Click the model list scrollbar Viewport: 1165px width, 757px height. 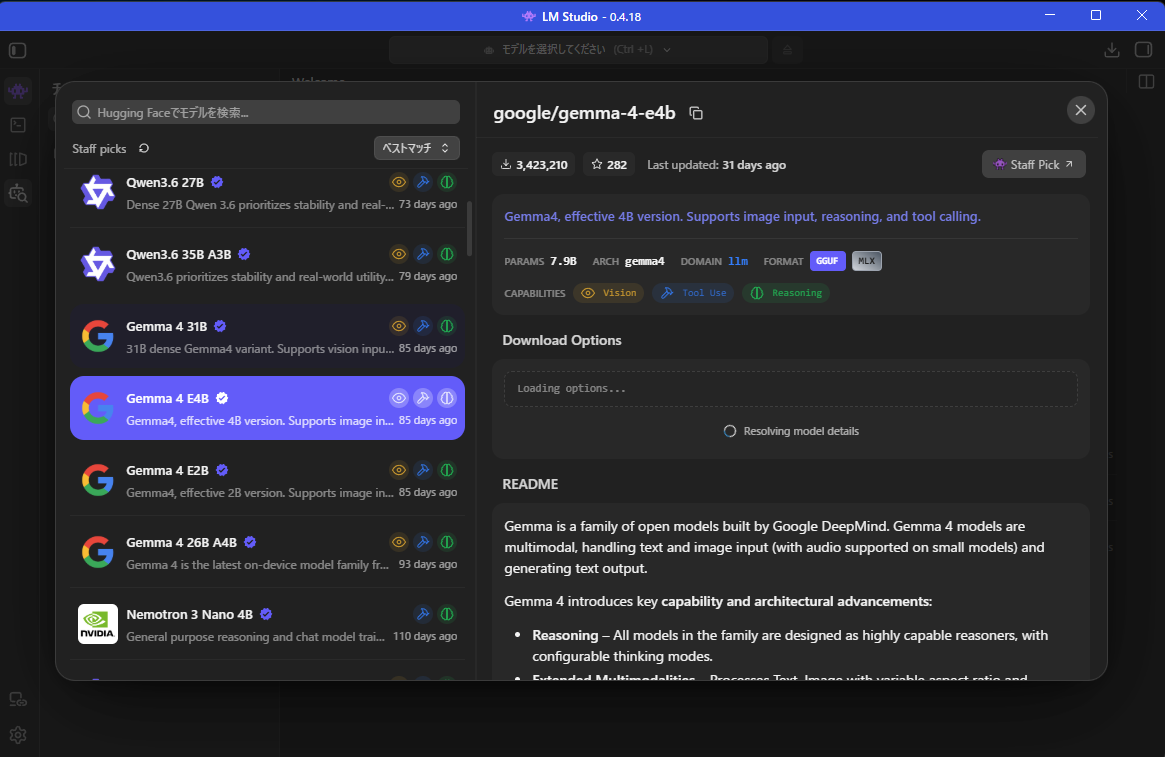click(x=469, y=227)
